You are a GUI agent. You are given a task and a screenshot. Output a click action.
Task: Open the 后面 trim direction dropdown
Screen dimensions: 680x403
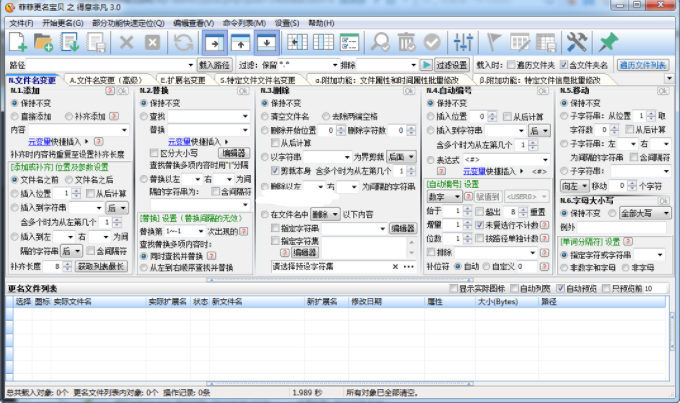pos(401,157)
